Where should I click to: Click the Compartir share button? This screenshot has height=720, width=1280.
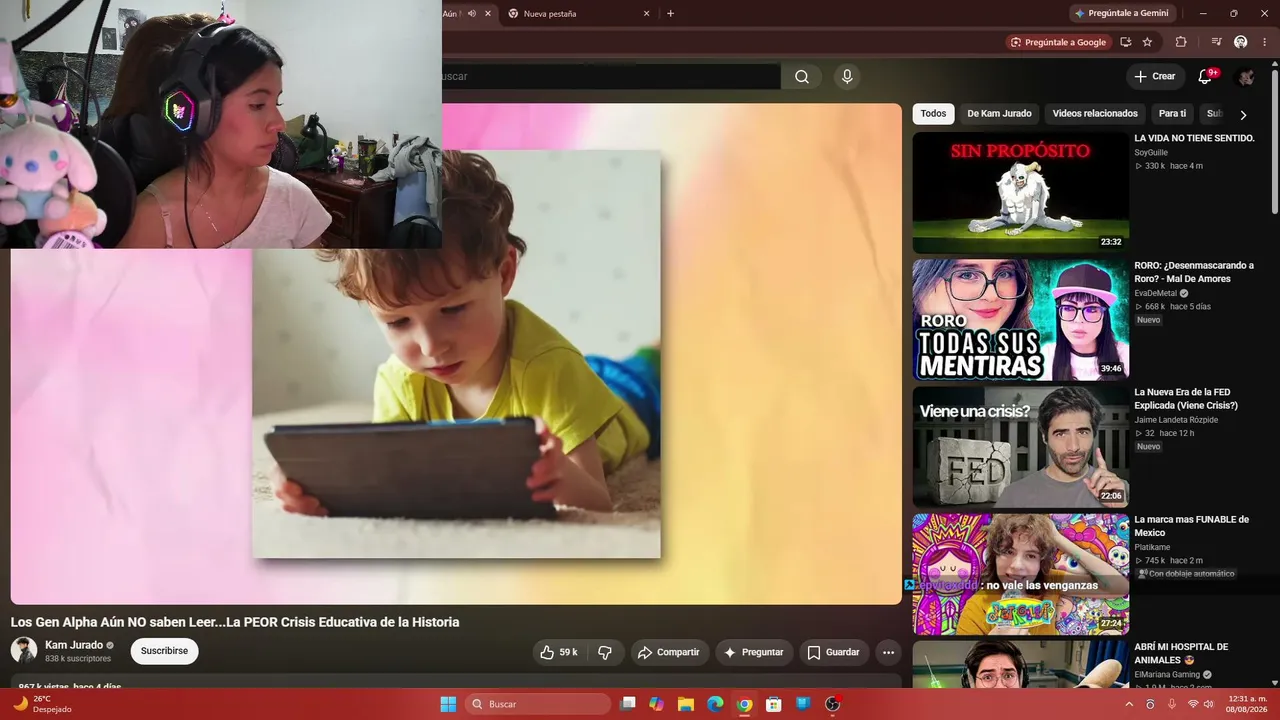pyautogui.click(x=669, y=652)
